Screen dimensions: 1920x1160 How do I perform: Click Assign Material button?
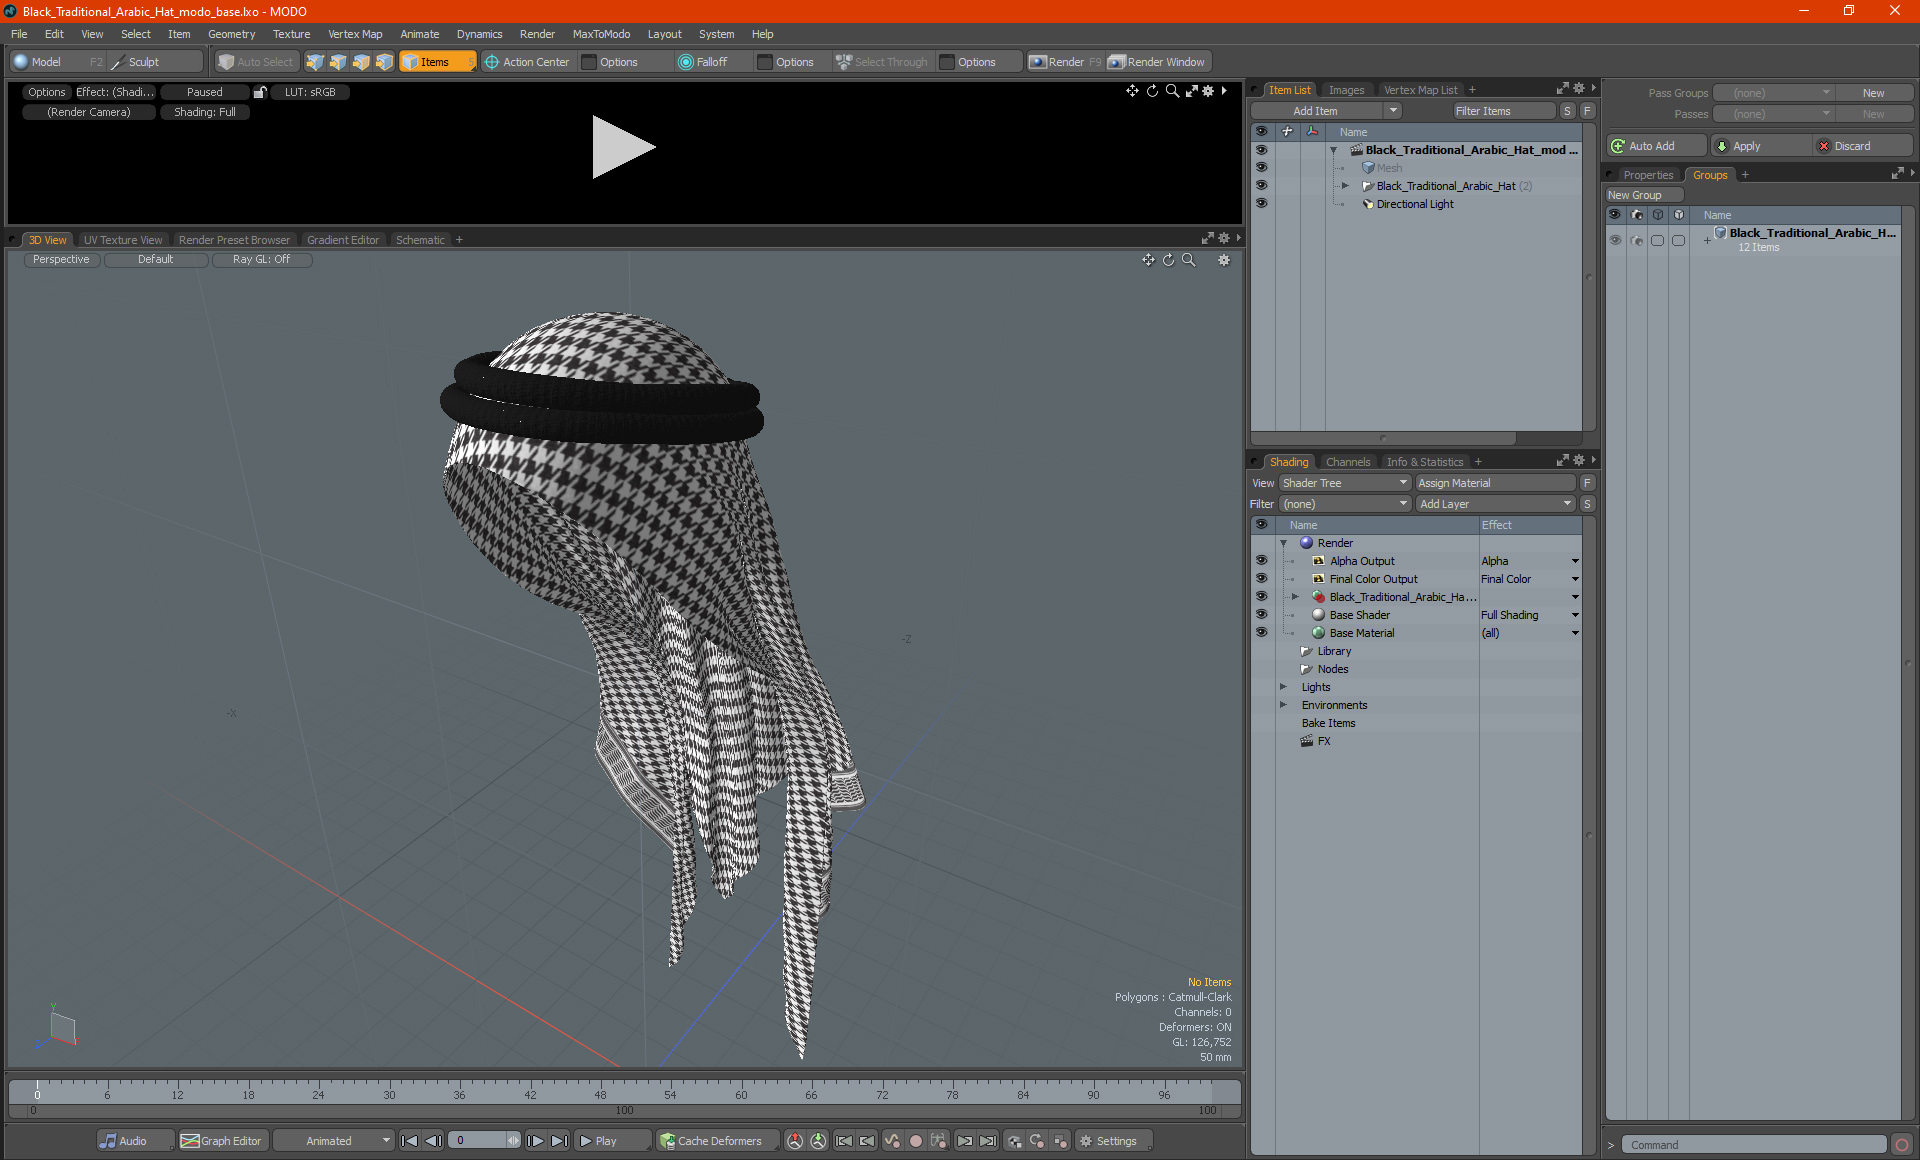(1495, 483)
